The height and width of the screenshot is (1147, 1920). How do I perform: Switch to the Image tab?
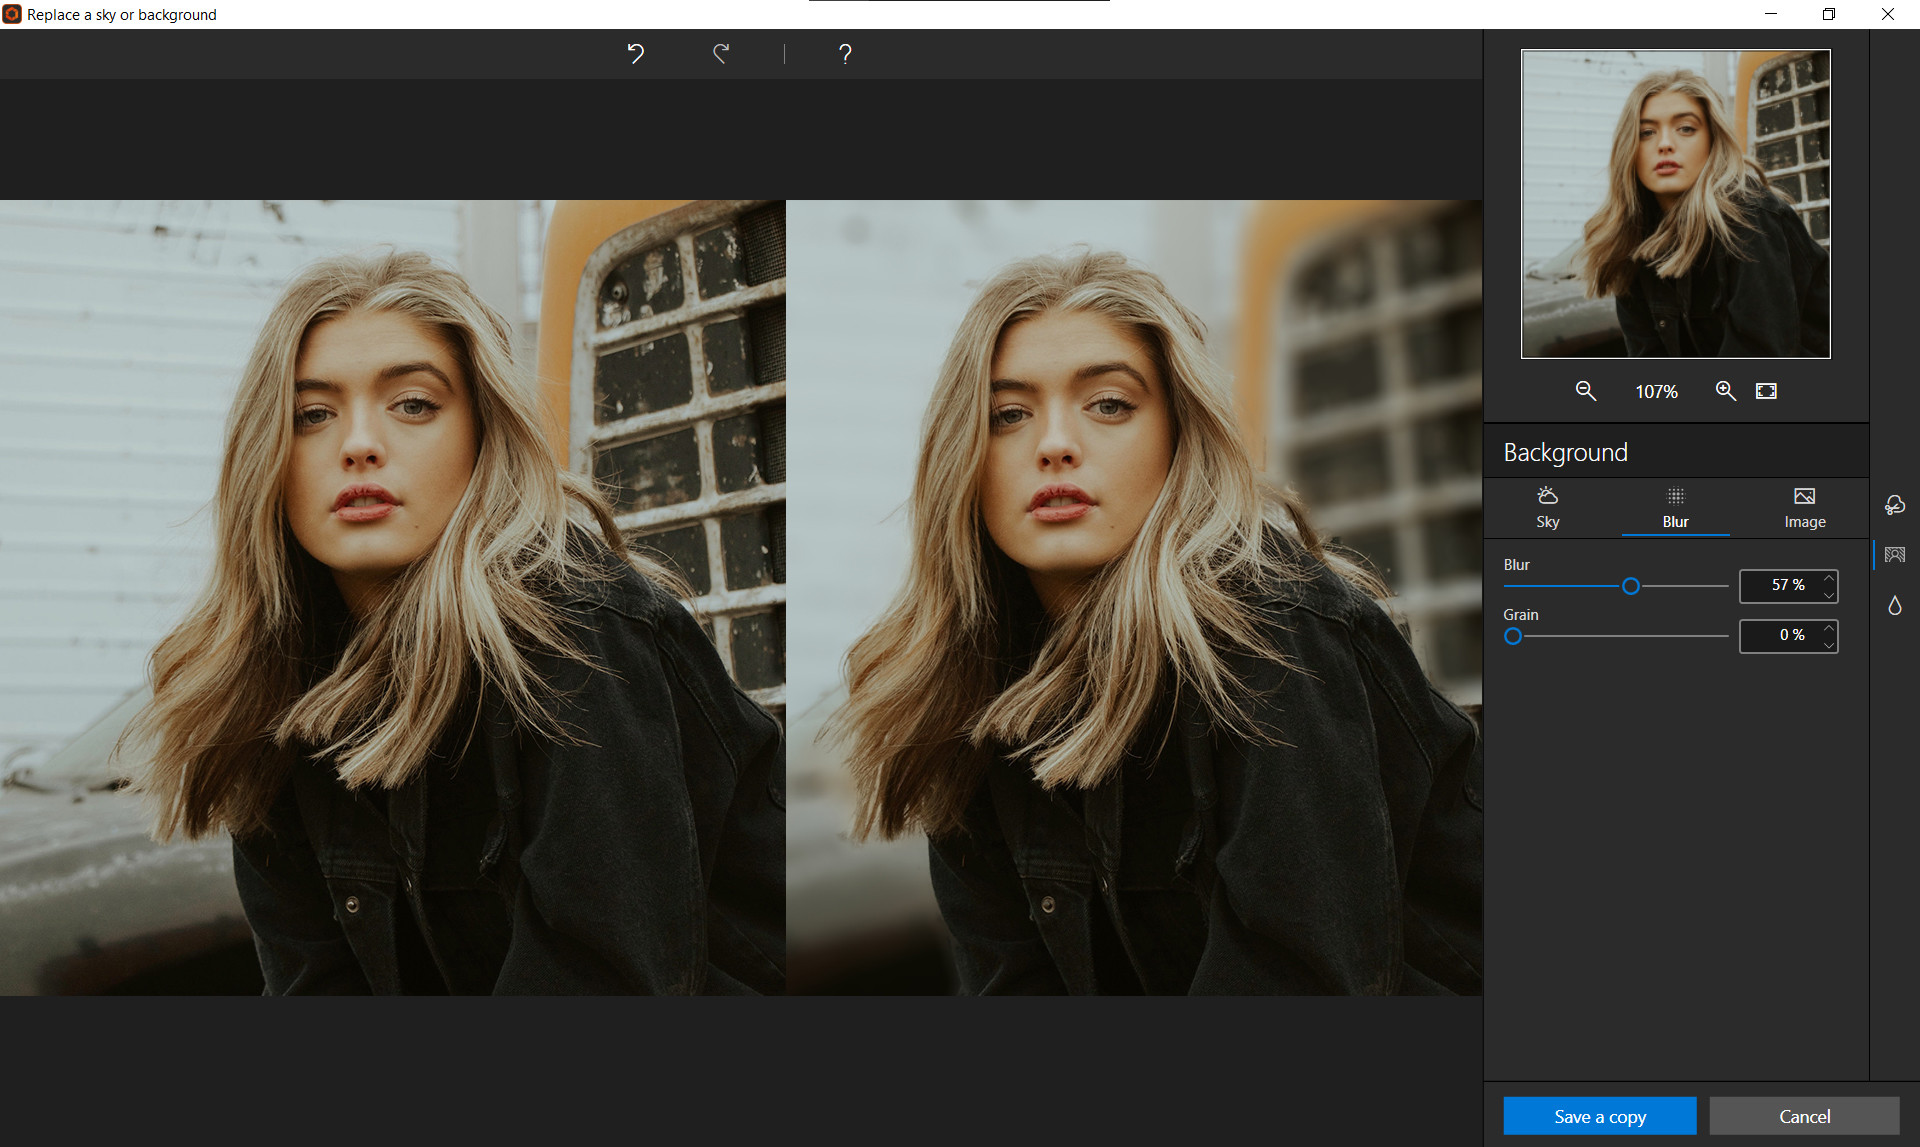[1804, 508]
